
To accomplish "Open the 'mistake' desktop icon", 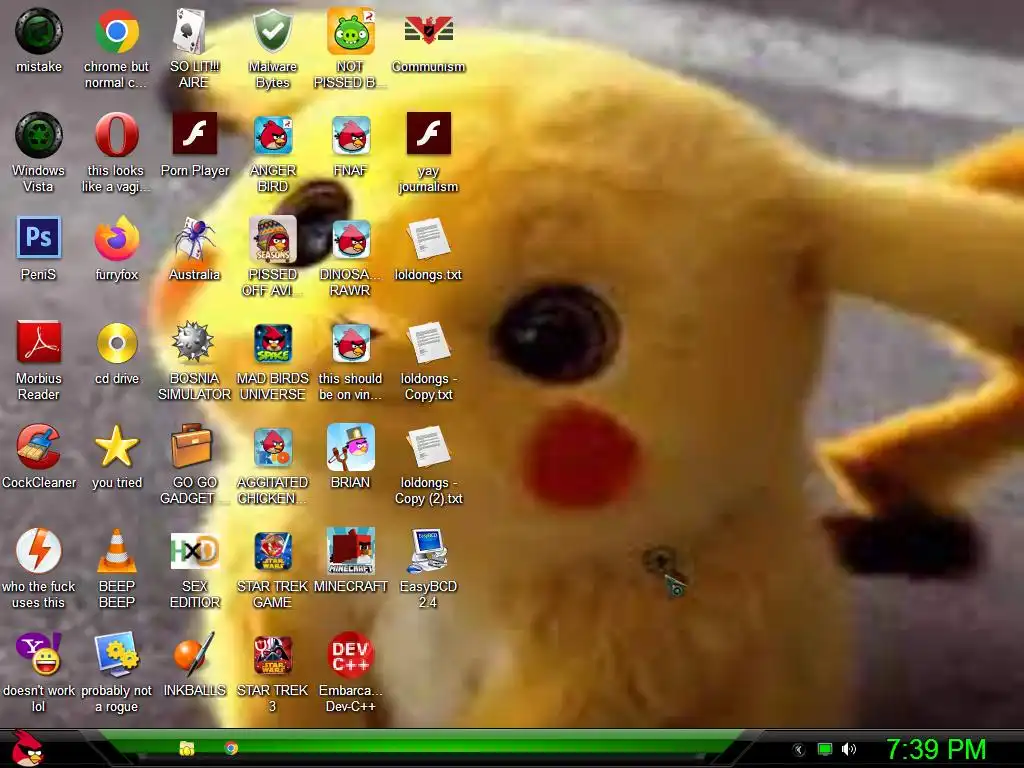I will coord(39,31).
